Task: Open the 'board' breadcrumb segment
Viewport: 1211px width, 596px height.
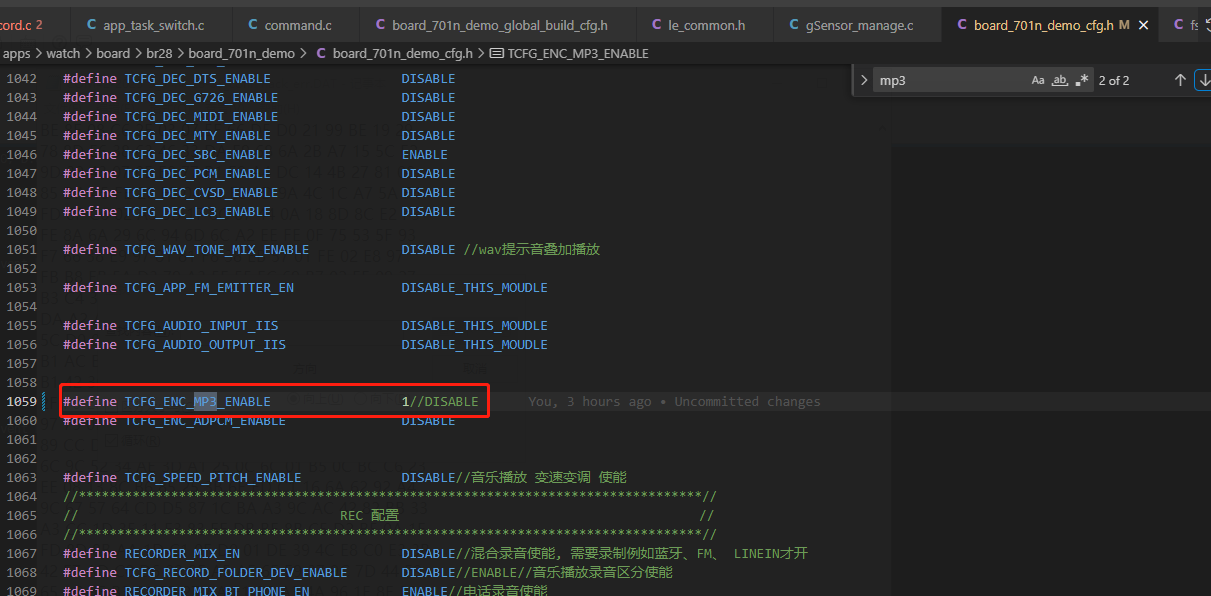Action: 113,53
